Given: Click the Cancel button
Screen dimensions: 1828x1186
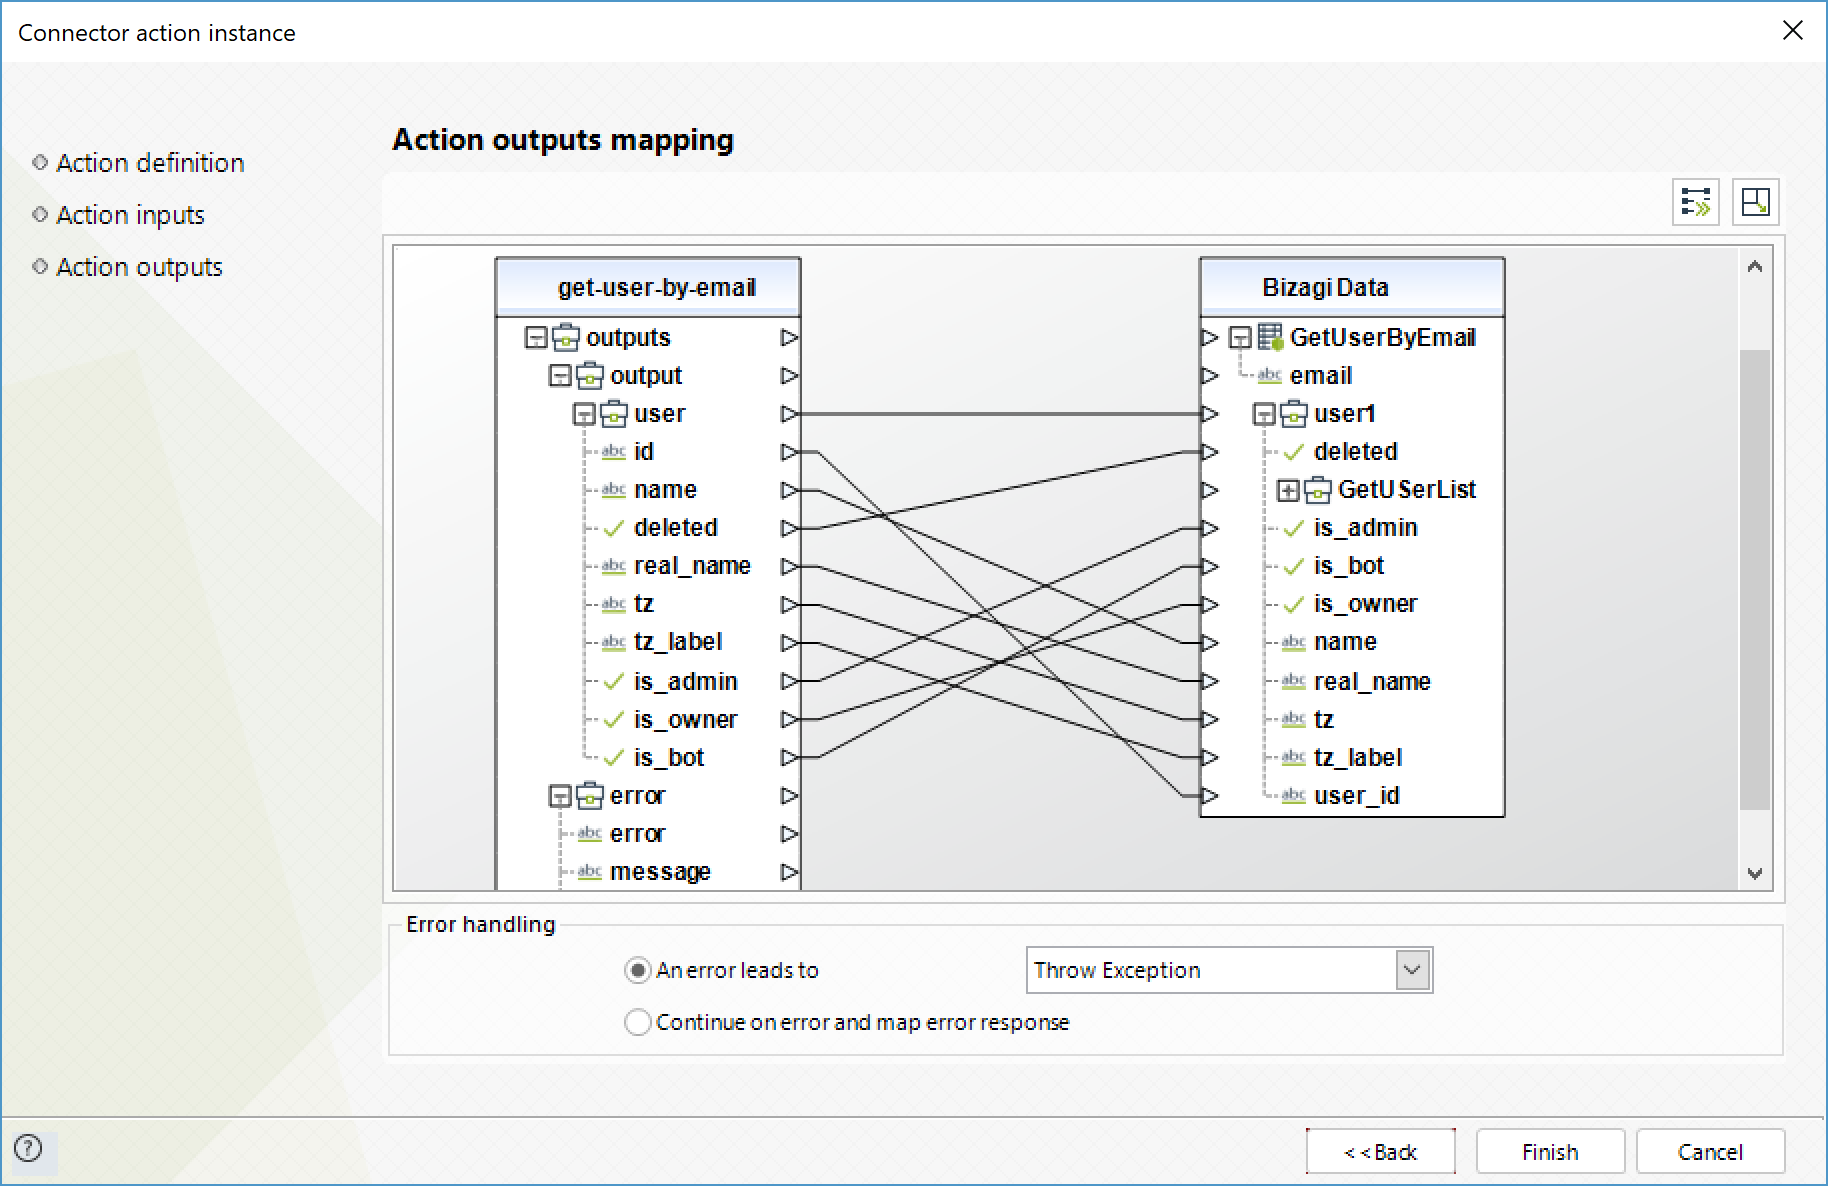Looking at the screenshot, I should coord(1710,1152).
